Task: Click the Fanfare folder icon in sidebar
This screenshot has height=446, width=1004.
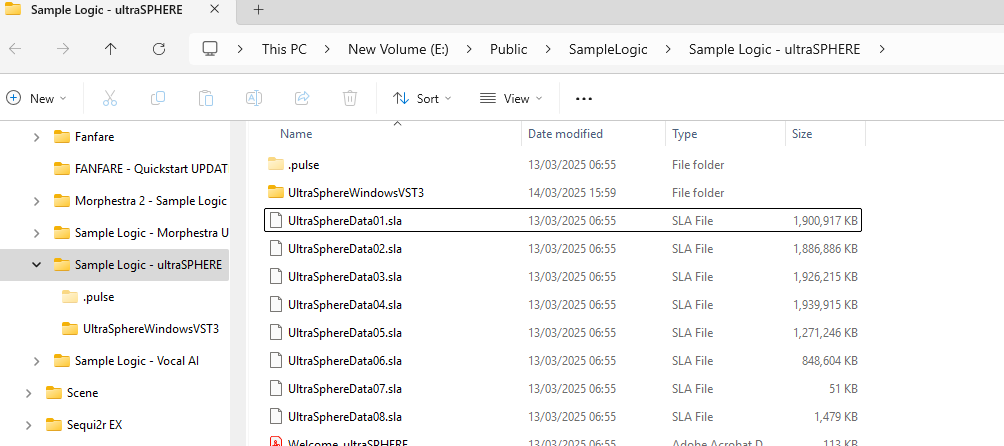Action: [62, 136]
